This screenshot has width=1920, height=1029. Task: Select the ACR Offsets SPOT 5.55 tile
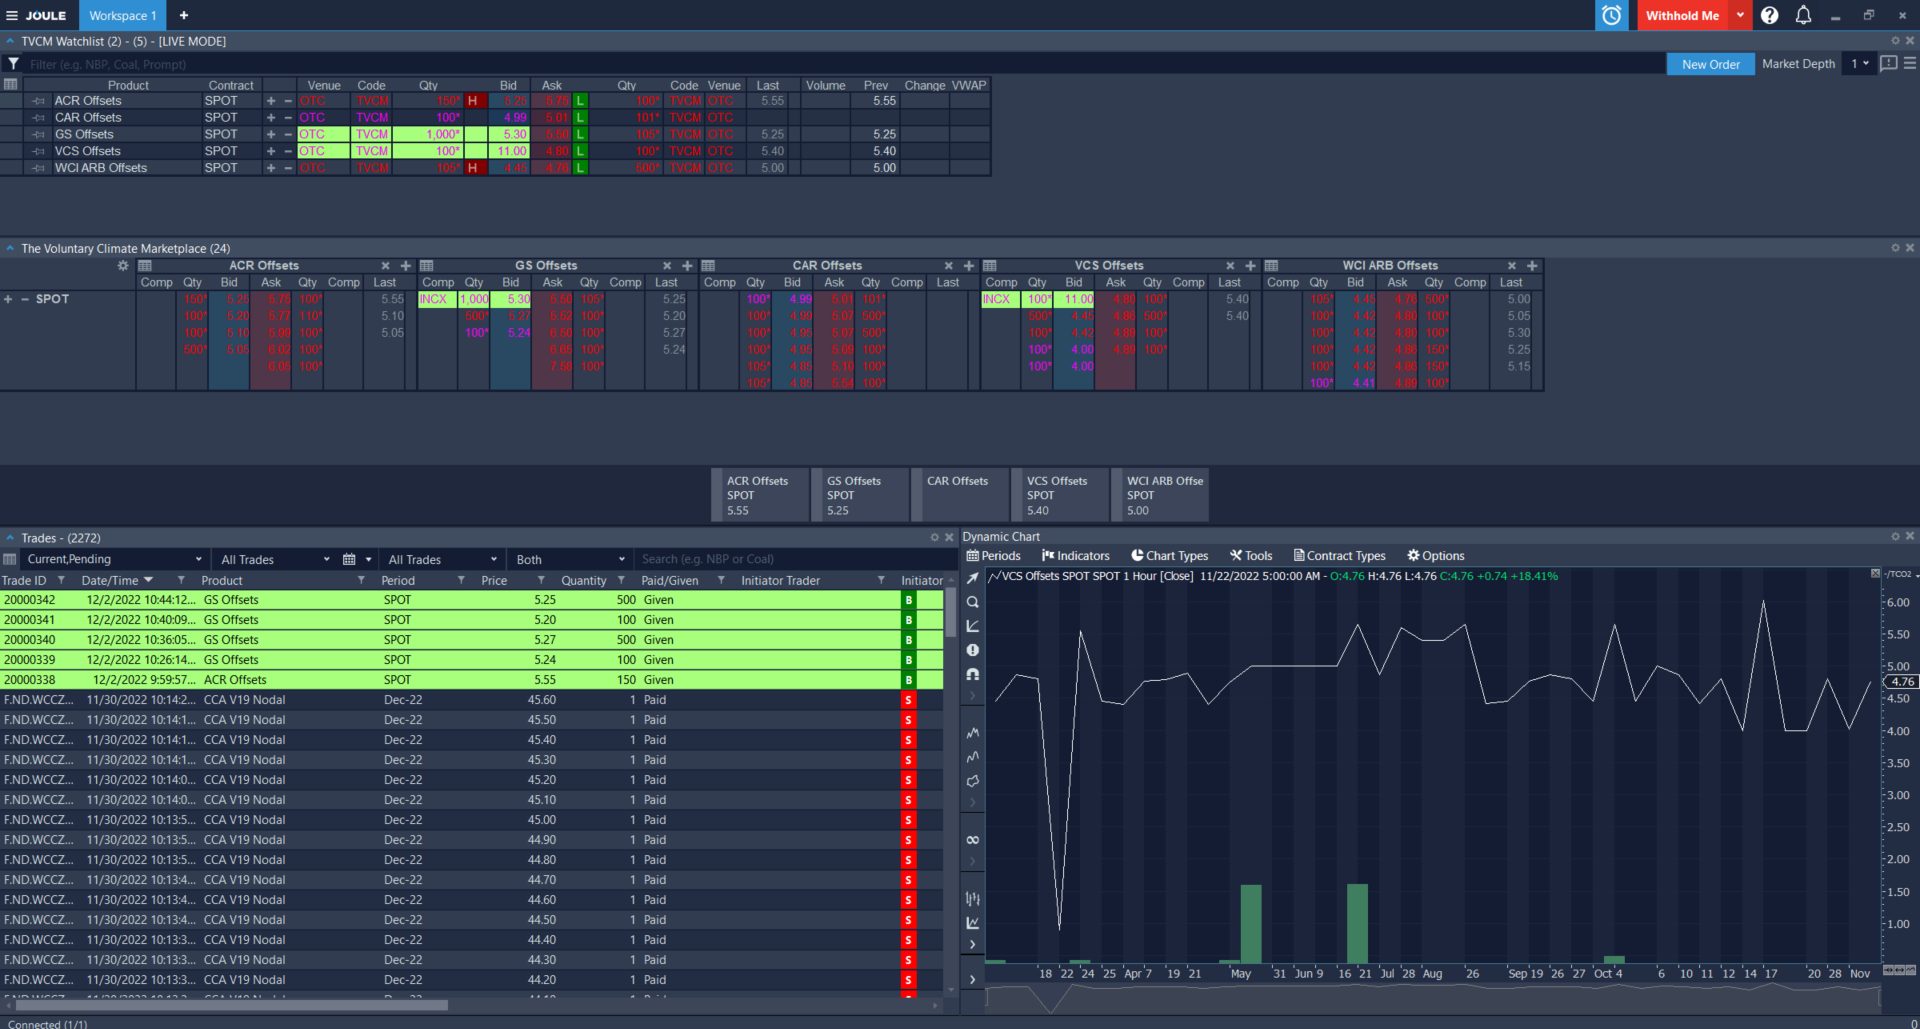(760, 495)
